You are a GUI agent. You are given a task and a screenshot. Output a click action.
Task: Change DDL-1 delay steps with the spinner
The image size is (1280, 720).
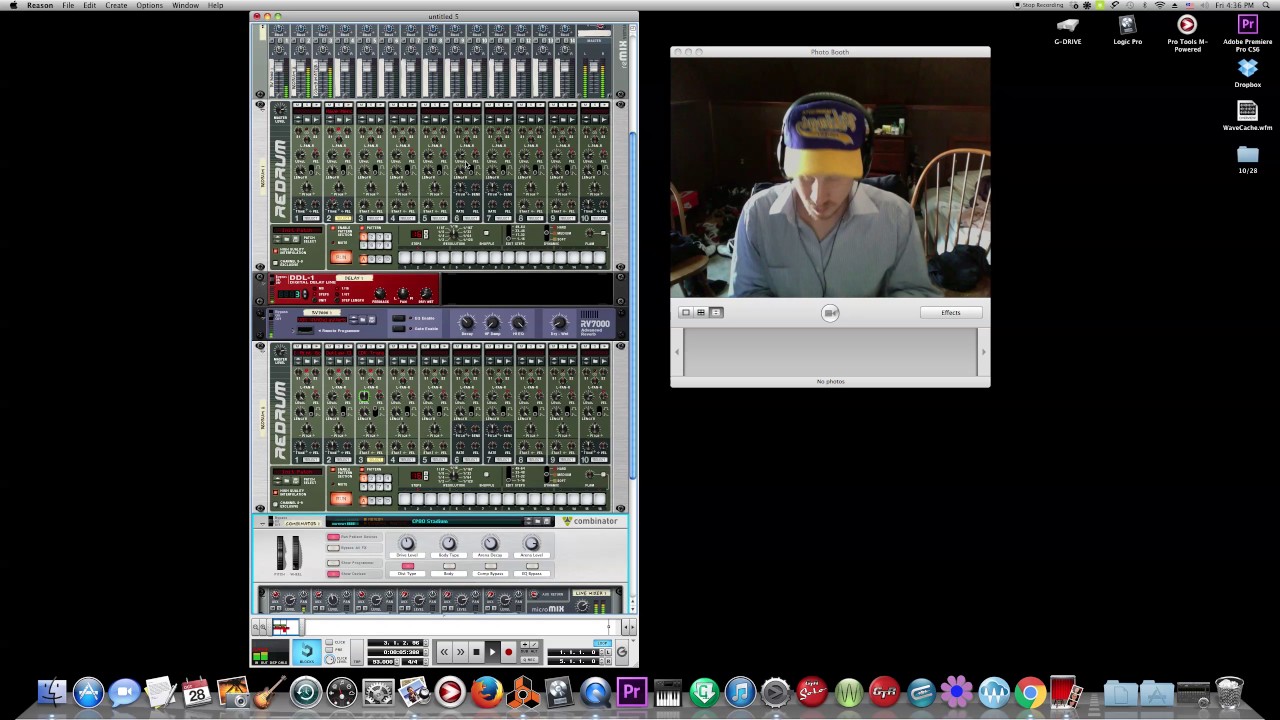tap(305, 294)
